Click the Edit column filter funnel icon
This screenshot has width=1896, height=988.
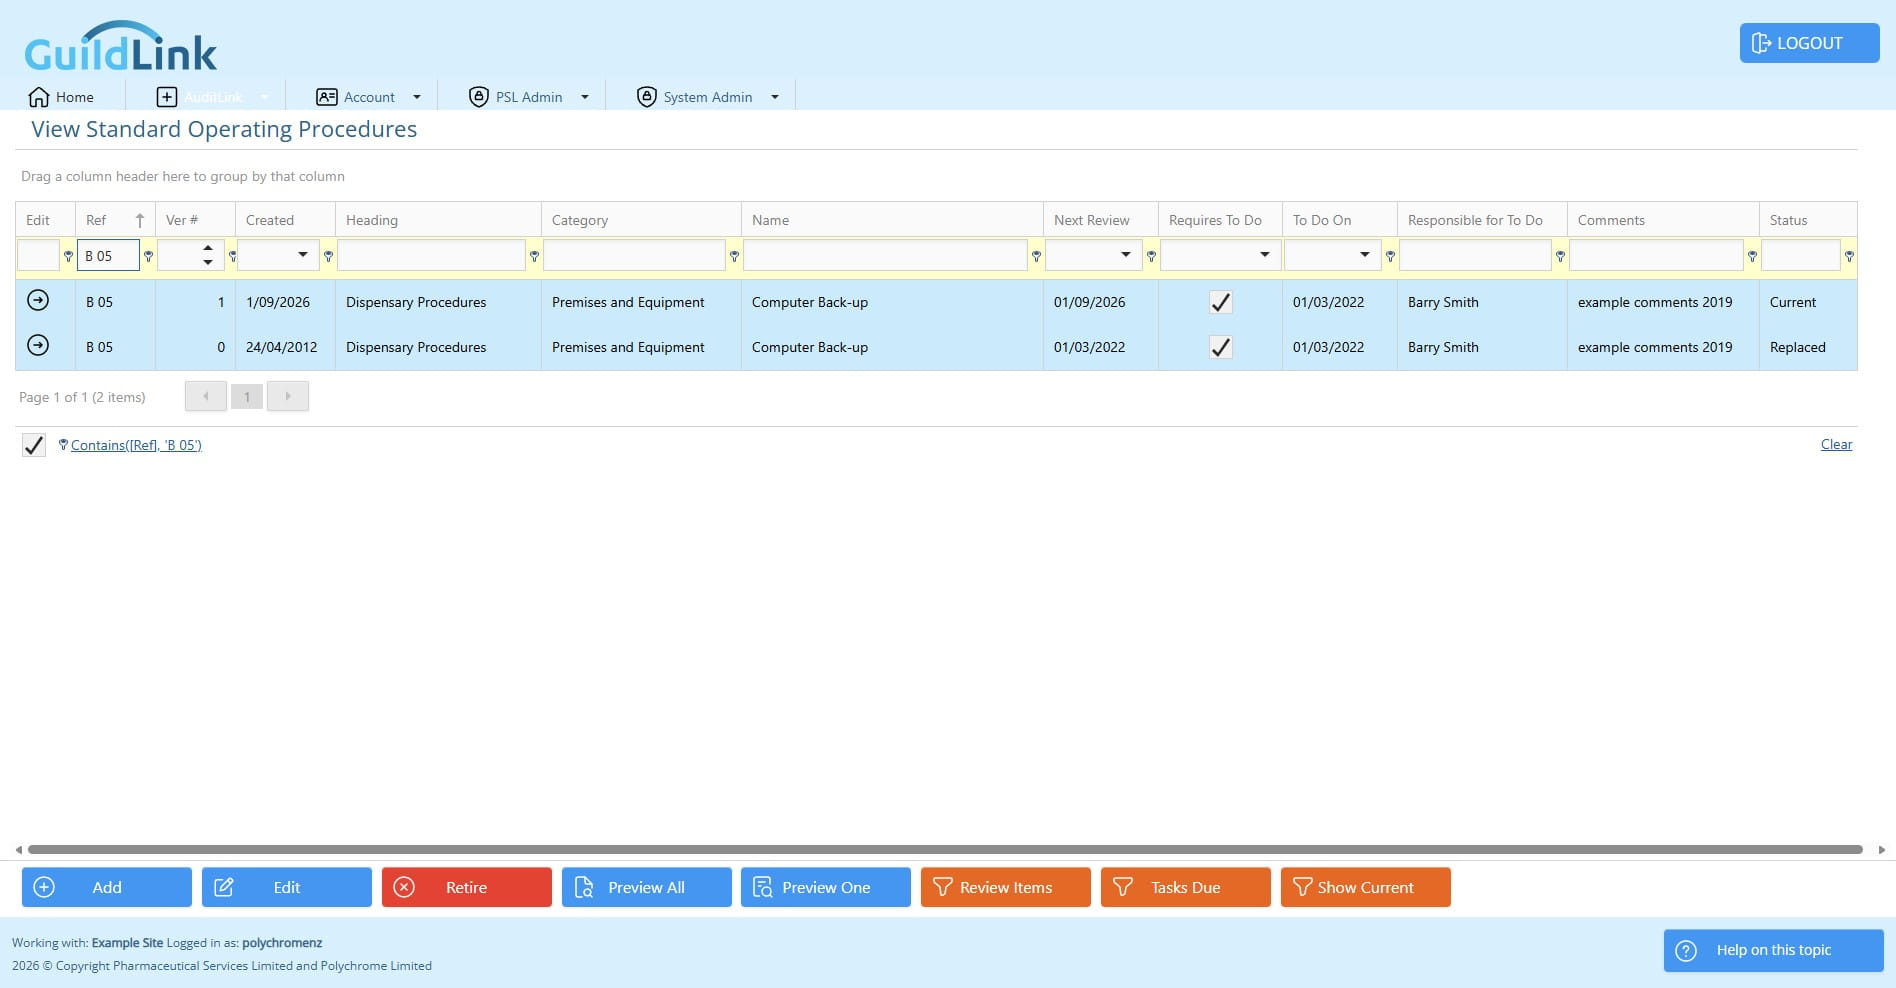[x=68, y=256]
